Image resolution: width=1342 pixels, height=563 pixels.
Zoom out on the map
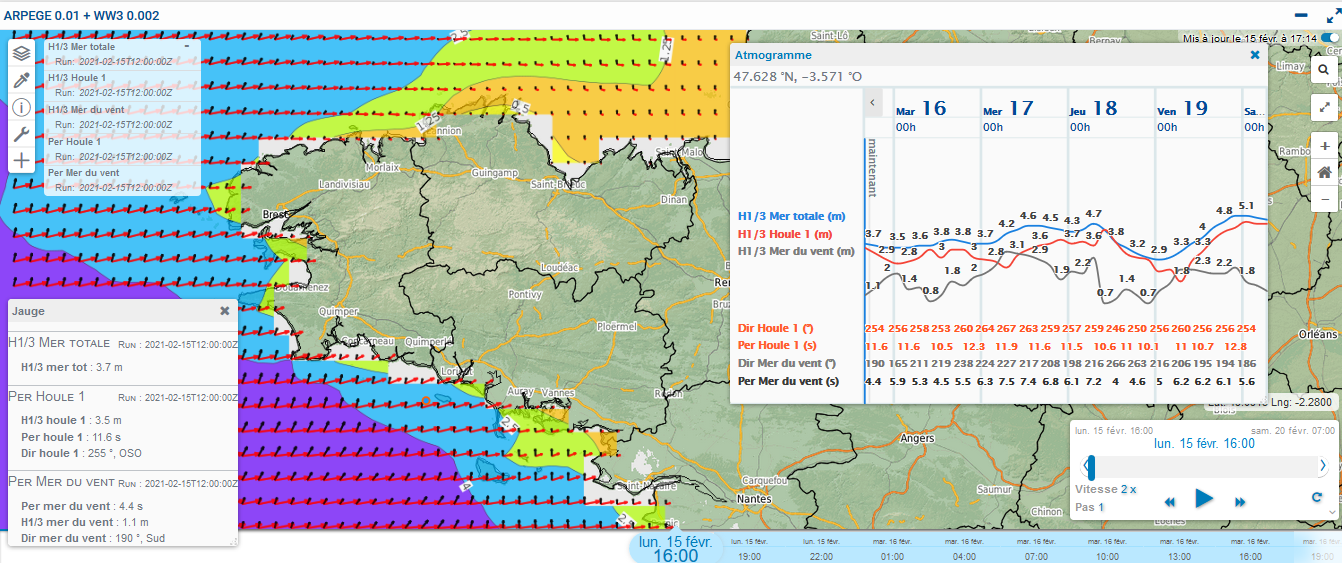click(x=1324, y=198)
